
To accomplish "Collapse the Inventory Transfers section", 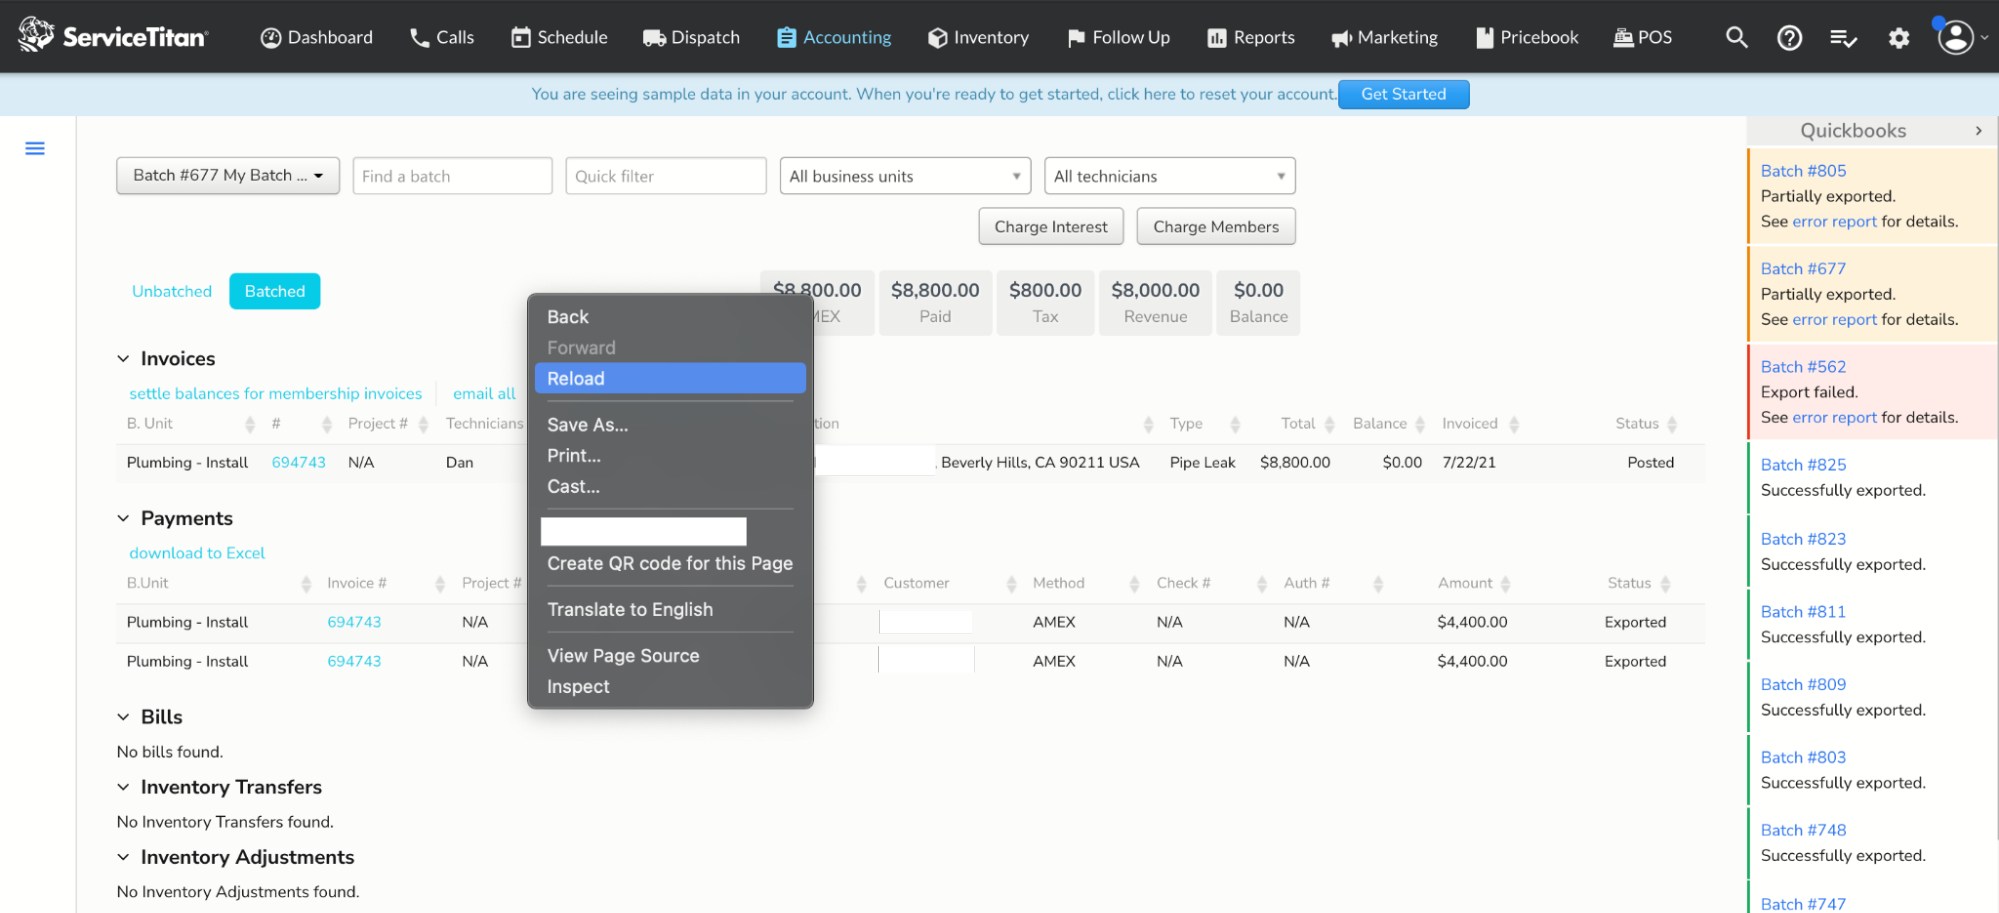I will (123, 787).
